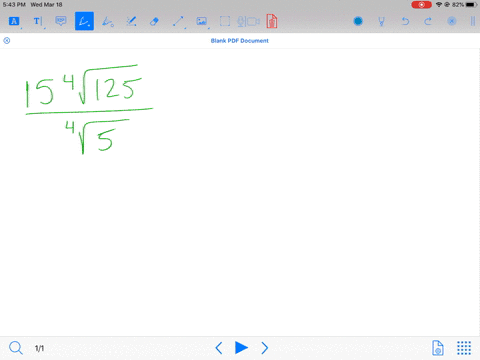
Task: Open the red PDF document icon
Action: pos(272,21)
